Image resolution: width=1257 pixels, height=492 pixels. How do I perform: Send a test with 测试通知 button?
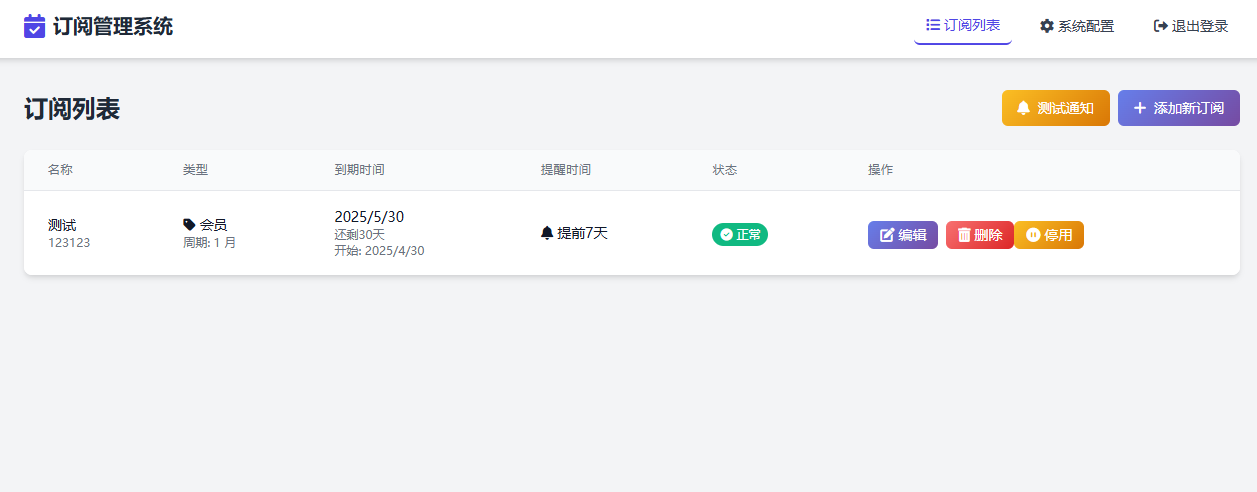[x=1056, y=108]
